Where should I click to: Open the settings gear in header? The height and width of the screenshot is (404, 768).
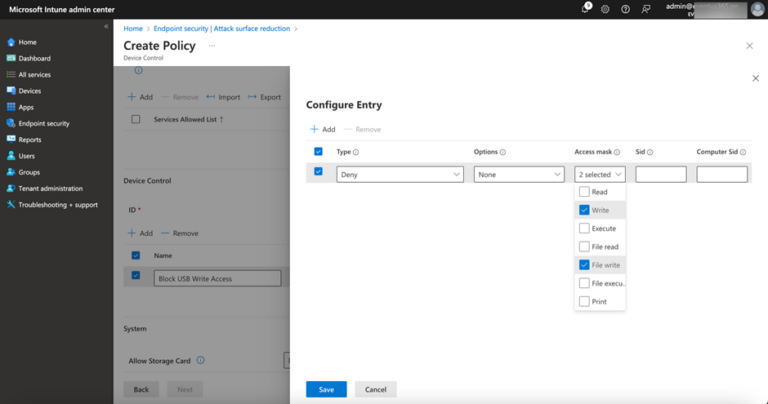point(605,9)
